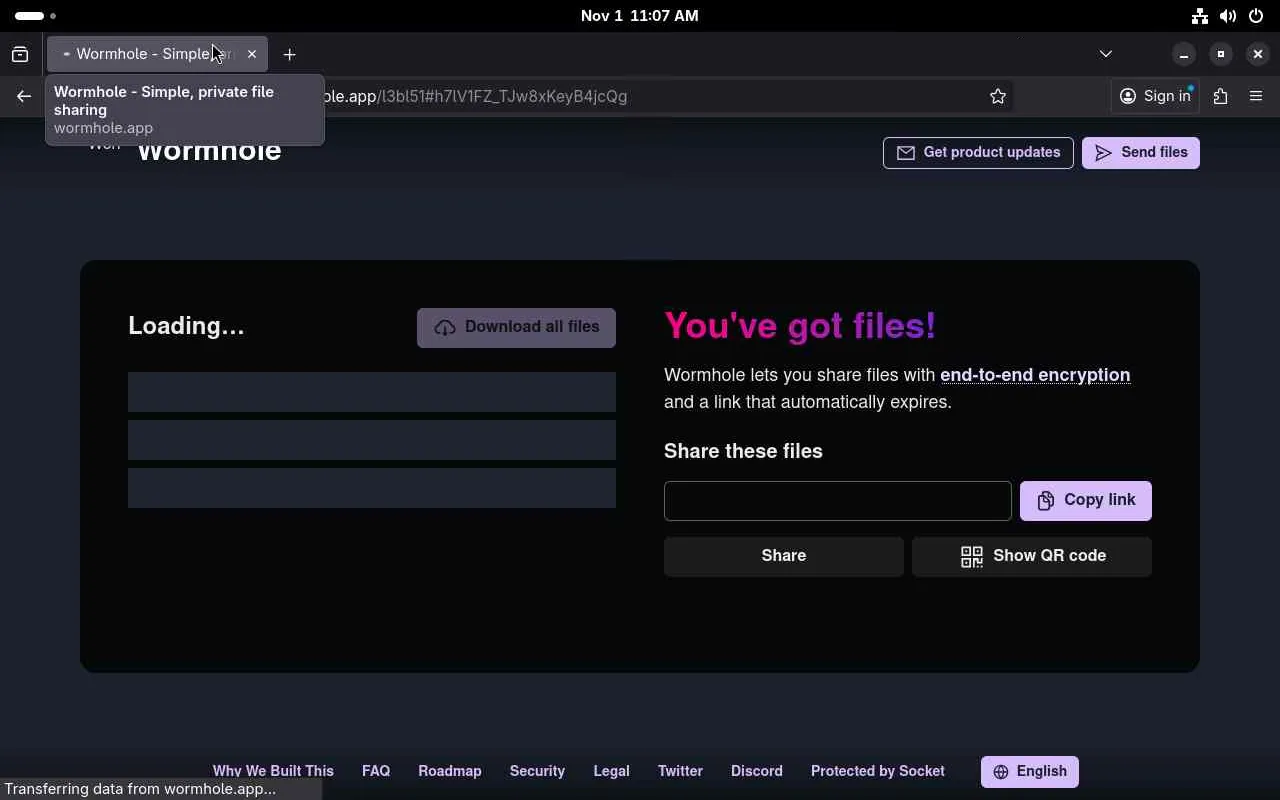Viewport: 1280px width, 800px height.
Task: Select the Wormhole browser tab
Action: click(157, 54)
